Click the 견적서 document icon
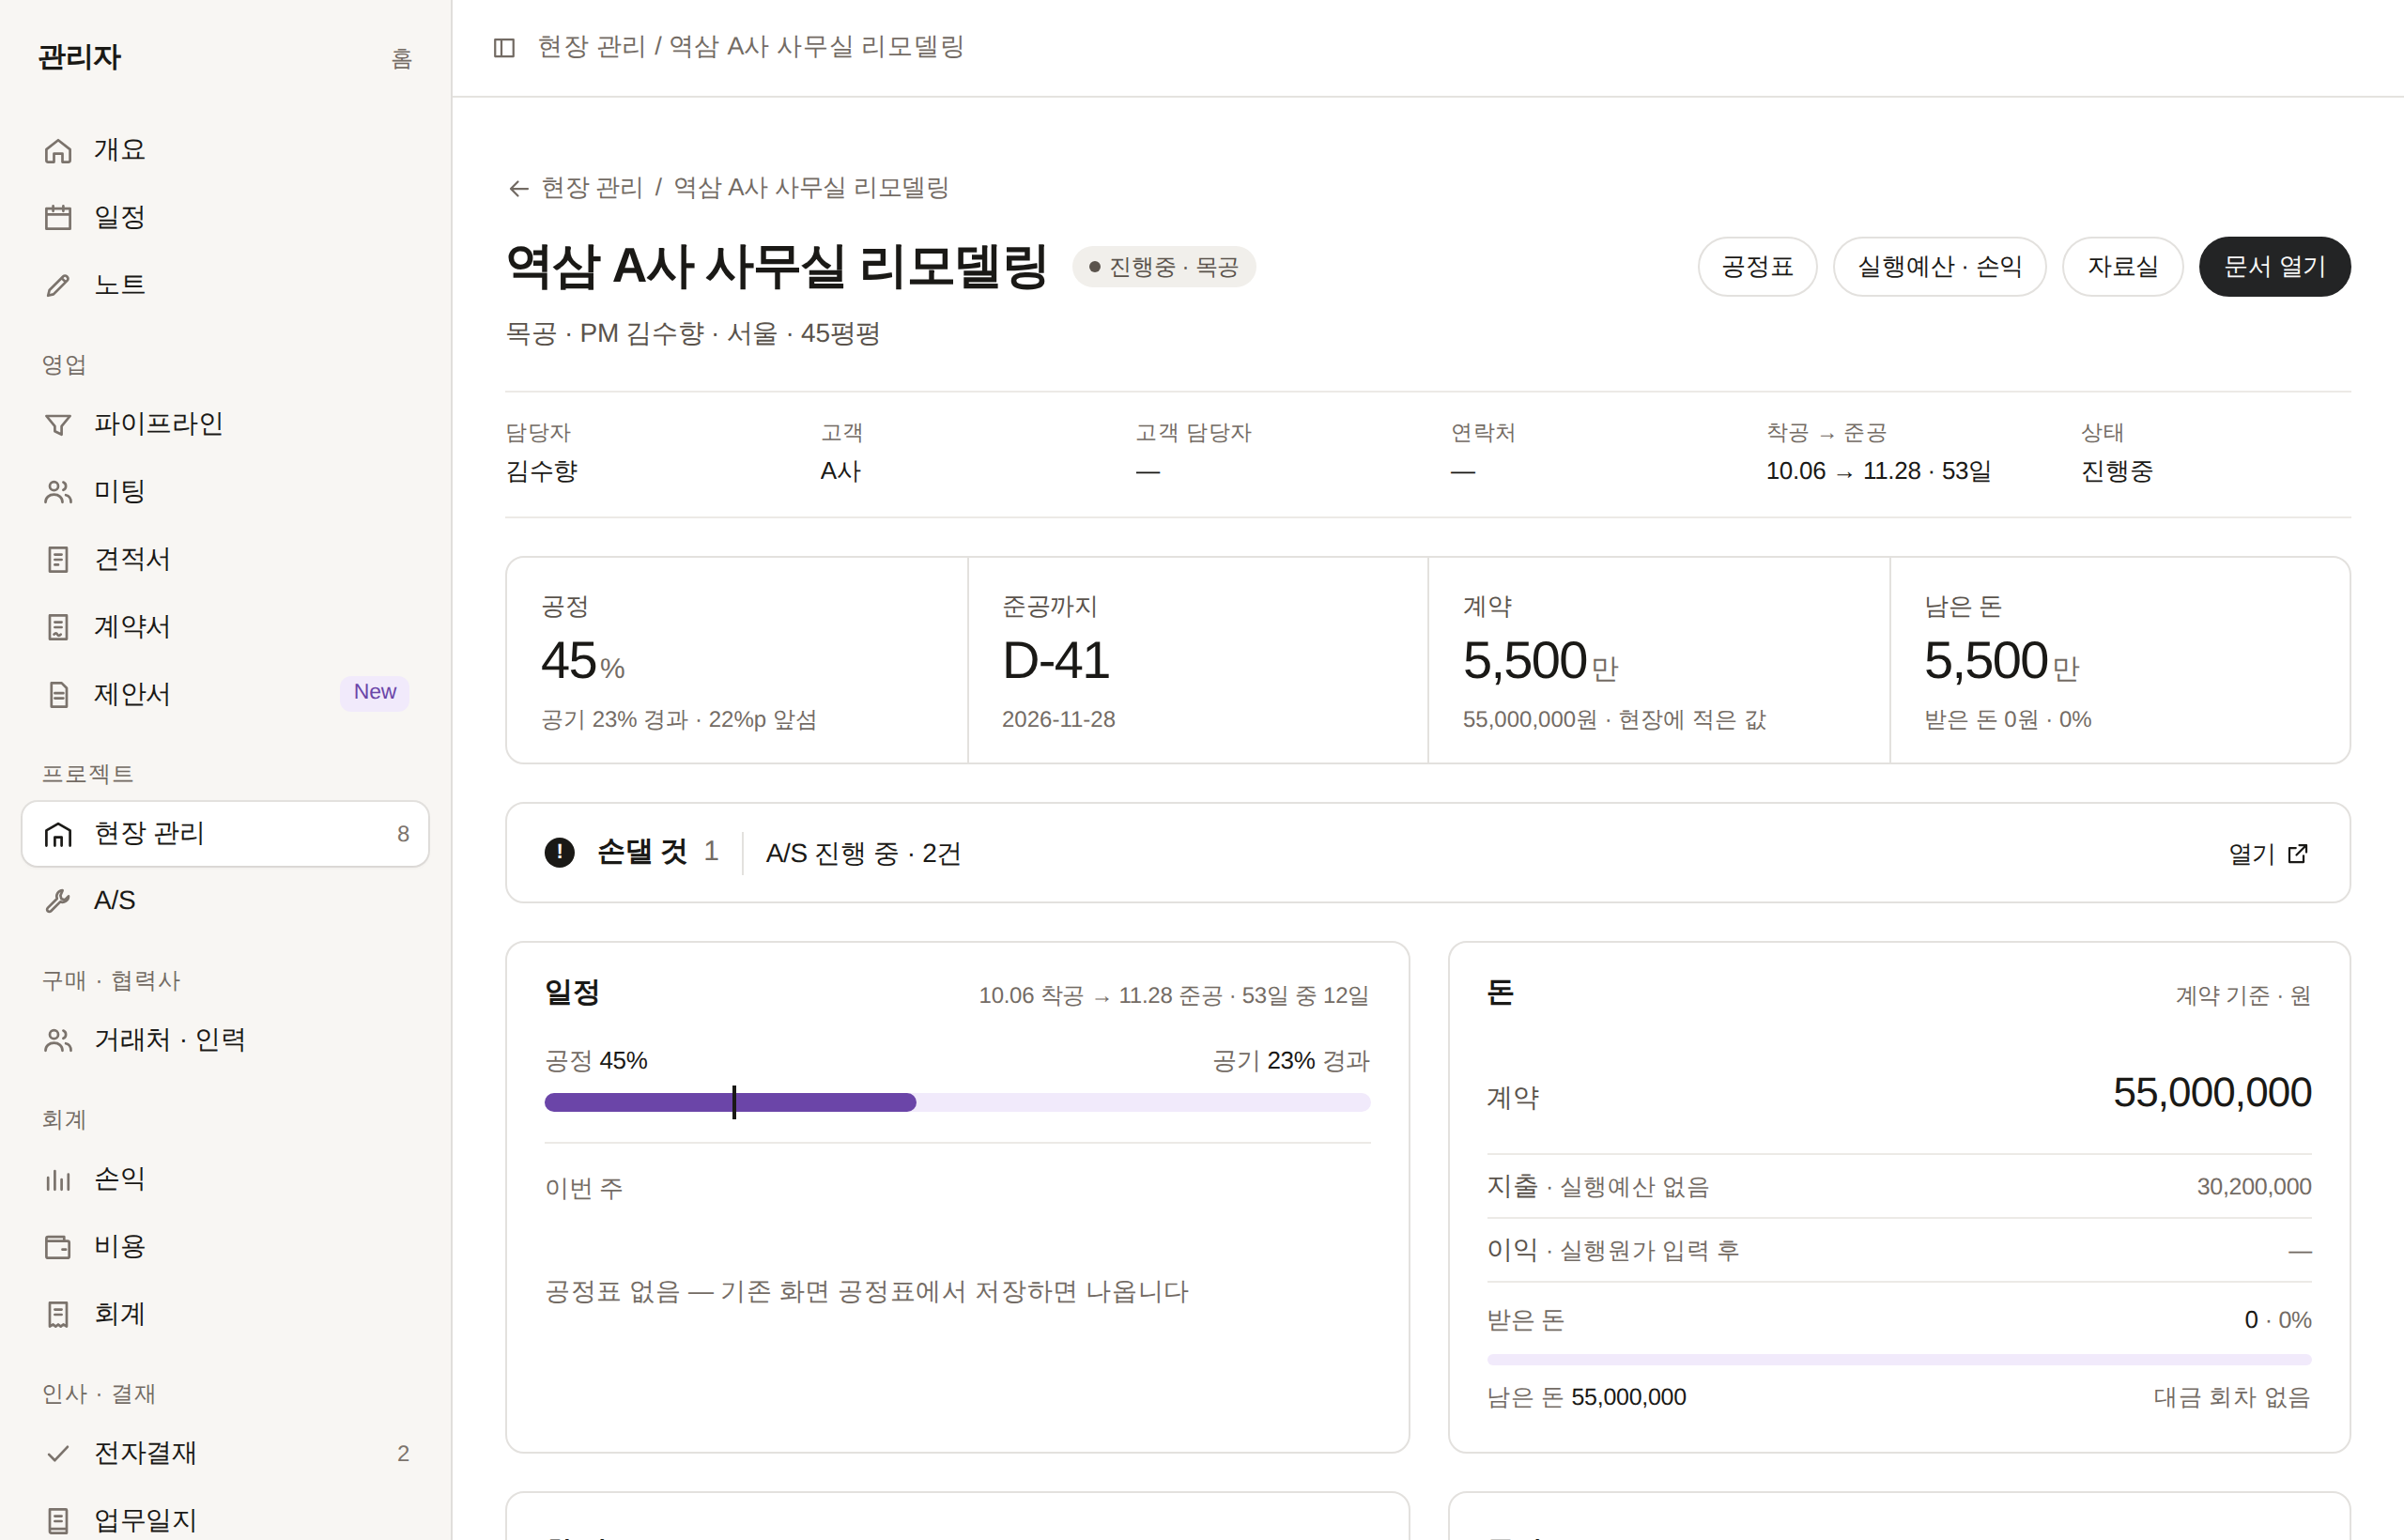Viewport: 2404px width, 1540px height. [58, 559]
